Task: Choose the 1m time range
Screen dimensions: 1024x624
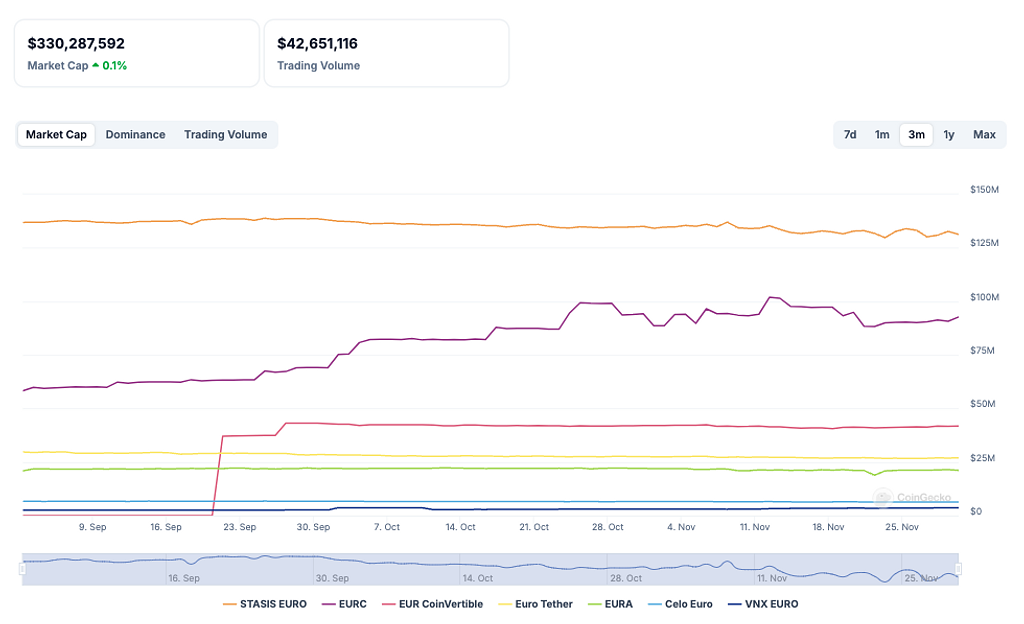Action: (x=882, y=135)
